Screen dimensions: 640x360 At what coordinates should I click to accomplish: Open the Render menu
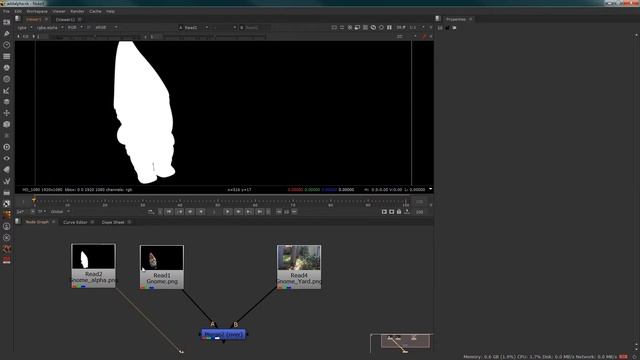77,11
